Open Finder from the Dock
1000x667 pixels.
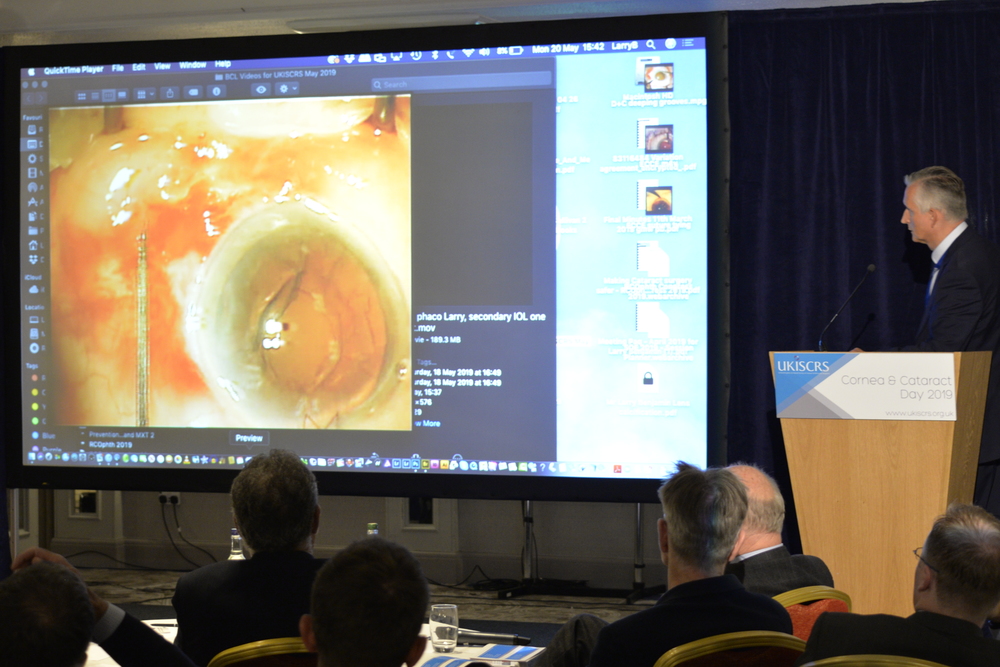(x=33, y=457)
